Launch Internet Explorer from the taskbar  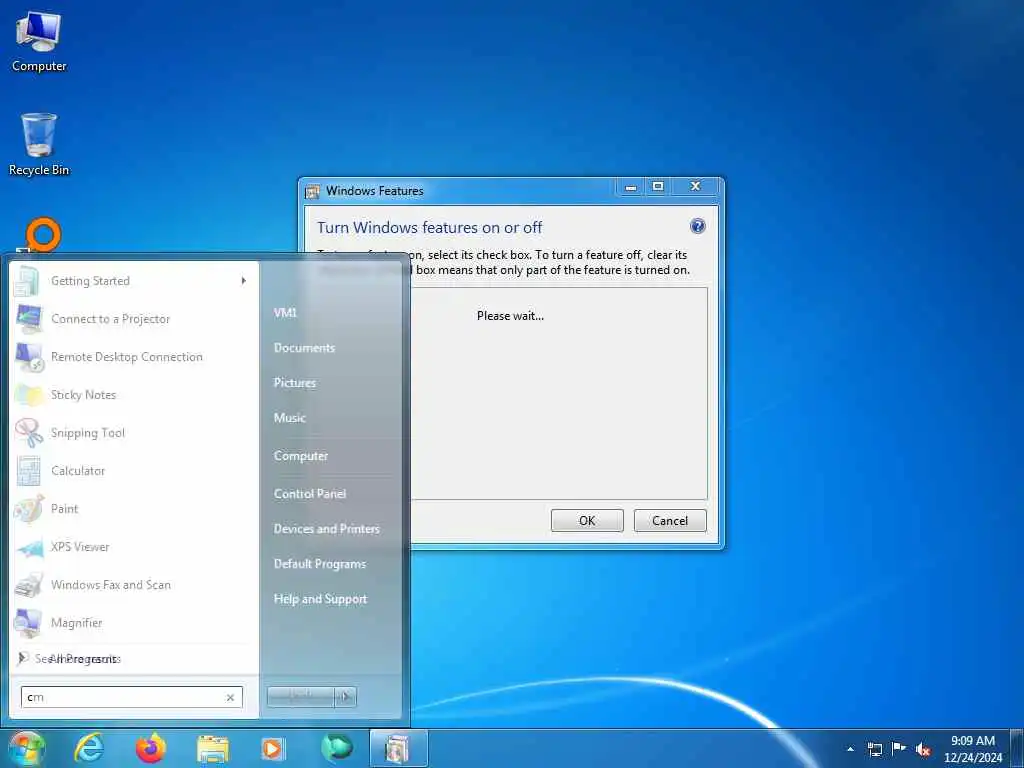89,748
